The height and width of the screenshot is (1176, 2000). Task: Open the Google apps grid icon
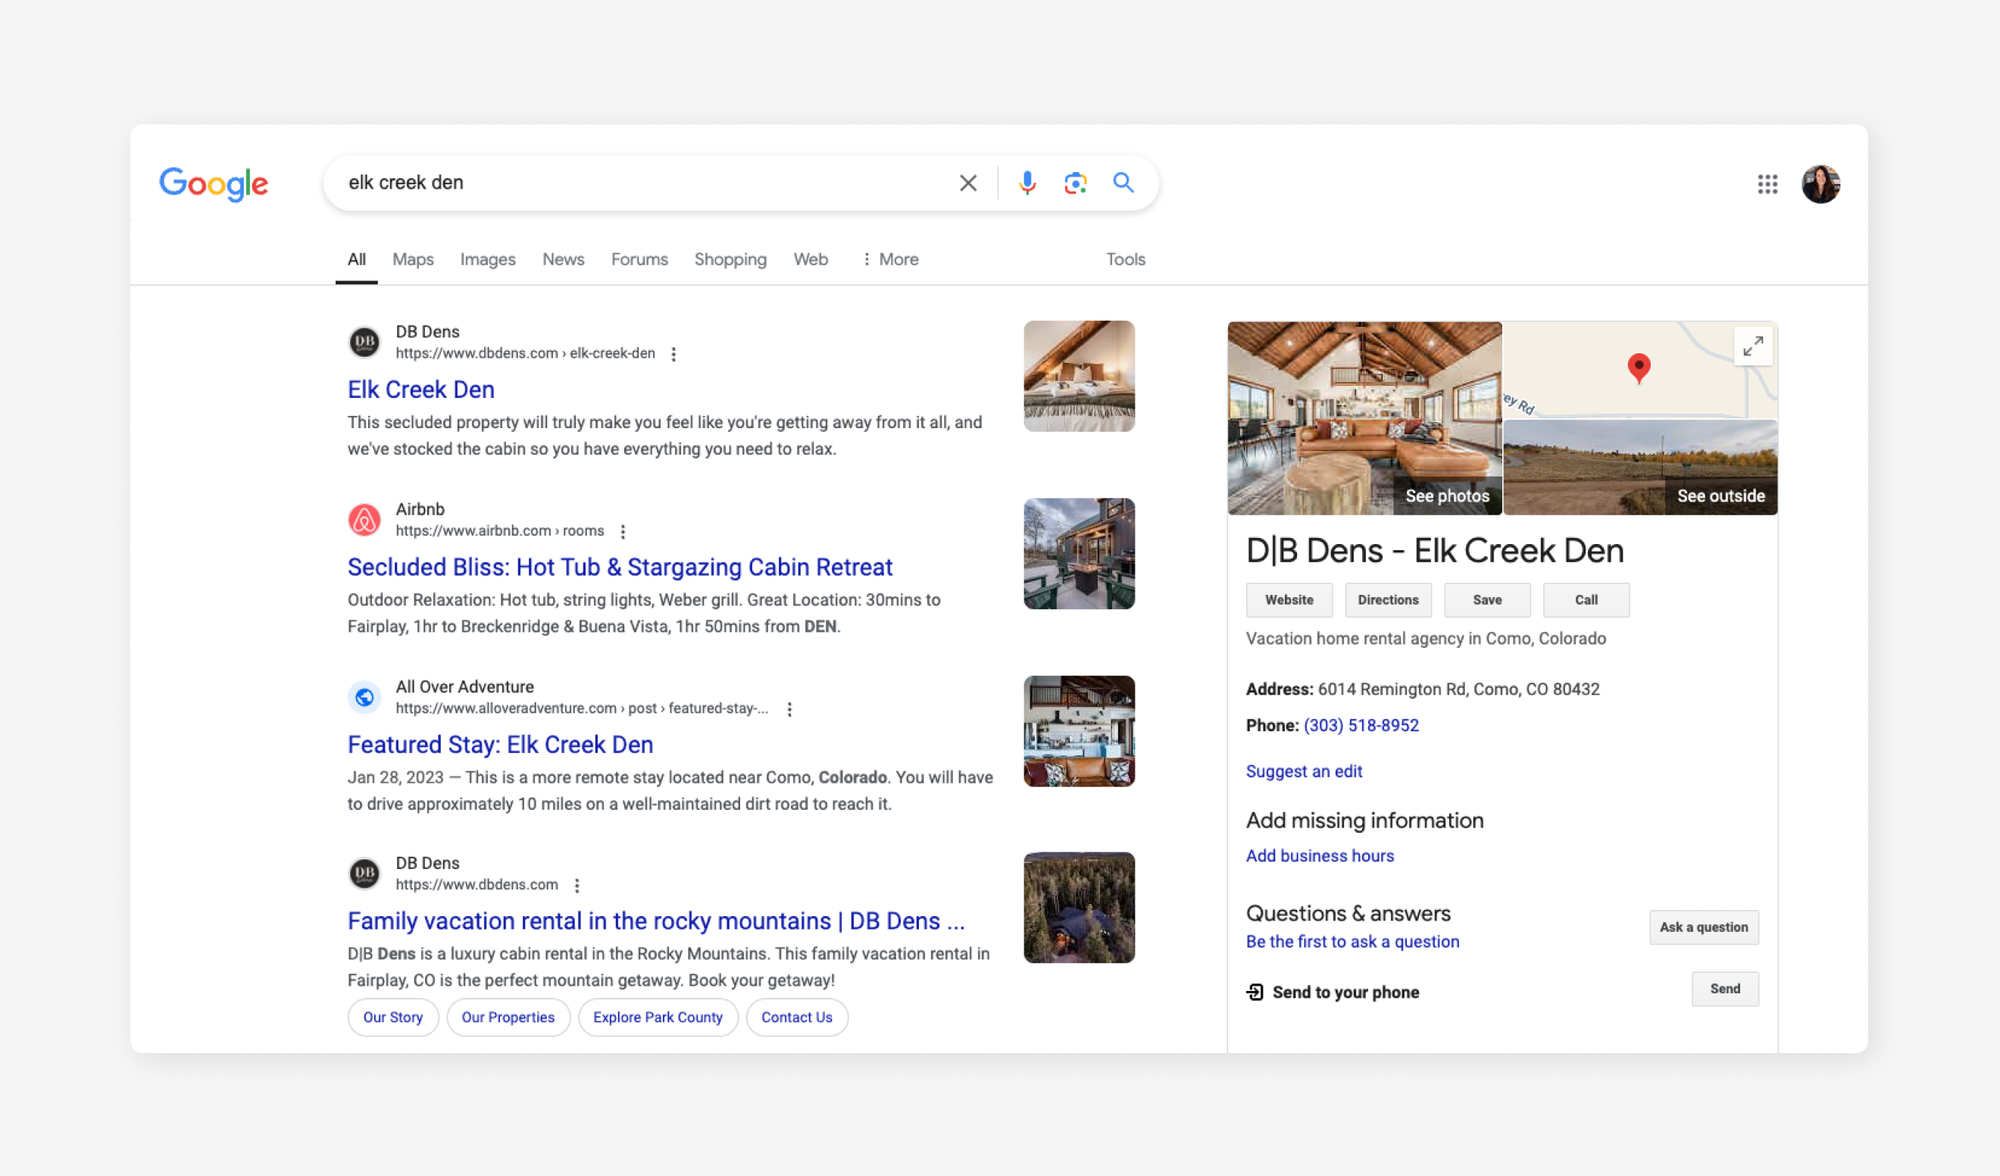[x=1768, y=184]
